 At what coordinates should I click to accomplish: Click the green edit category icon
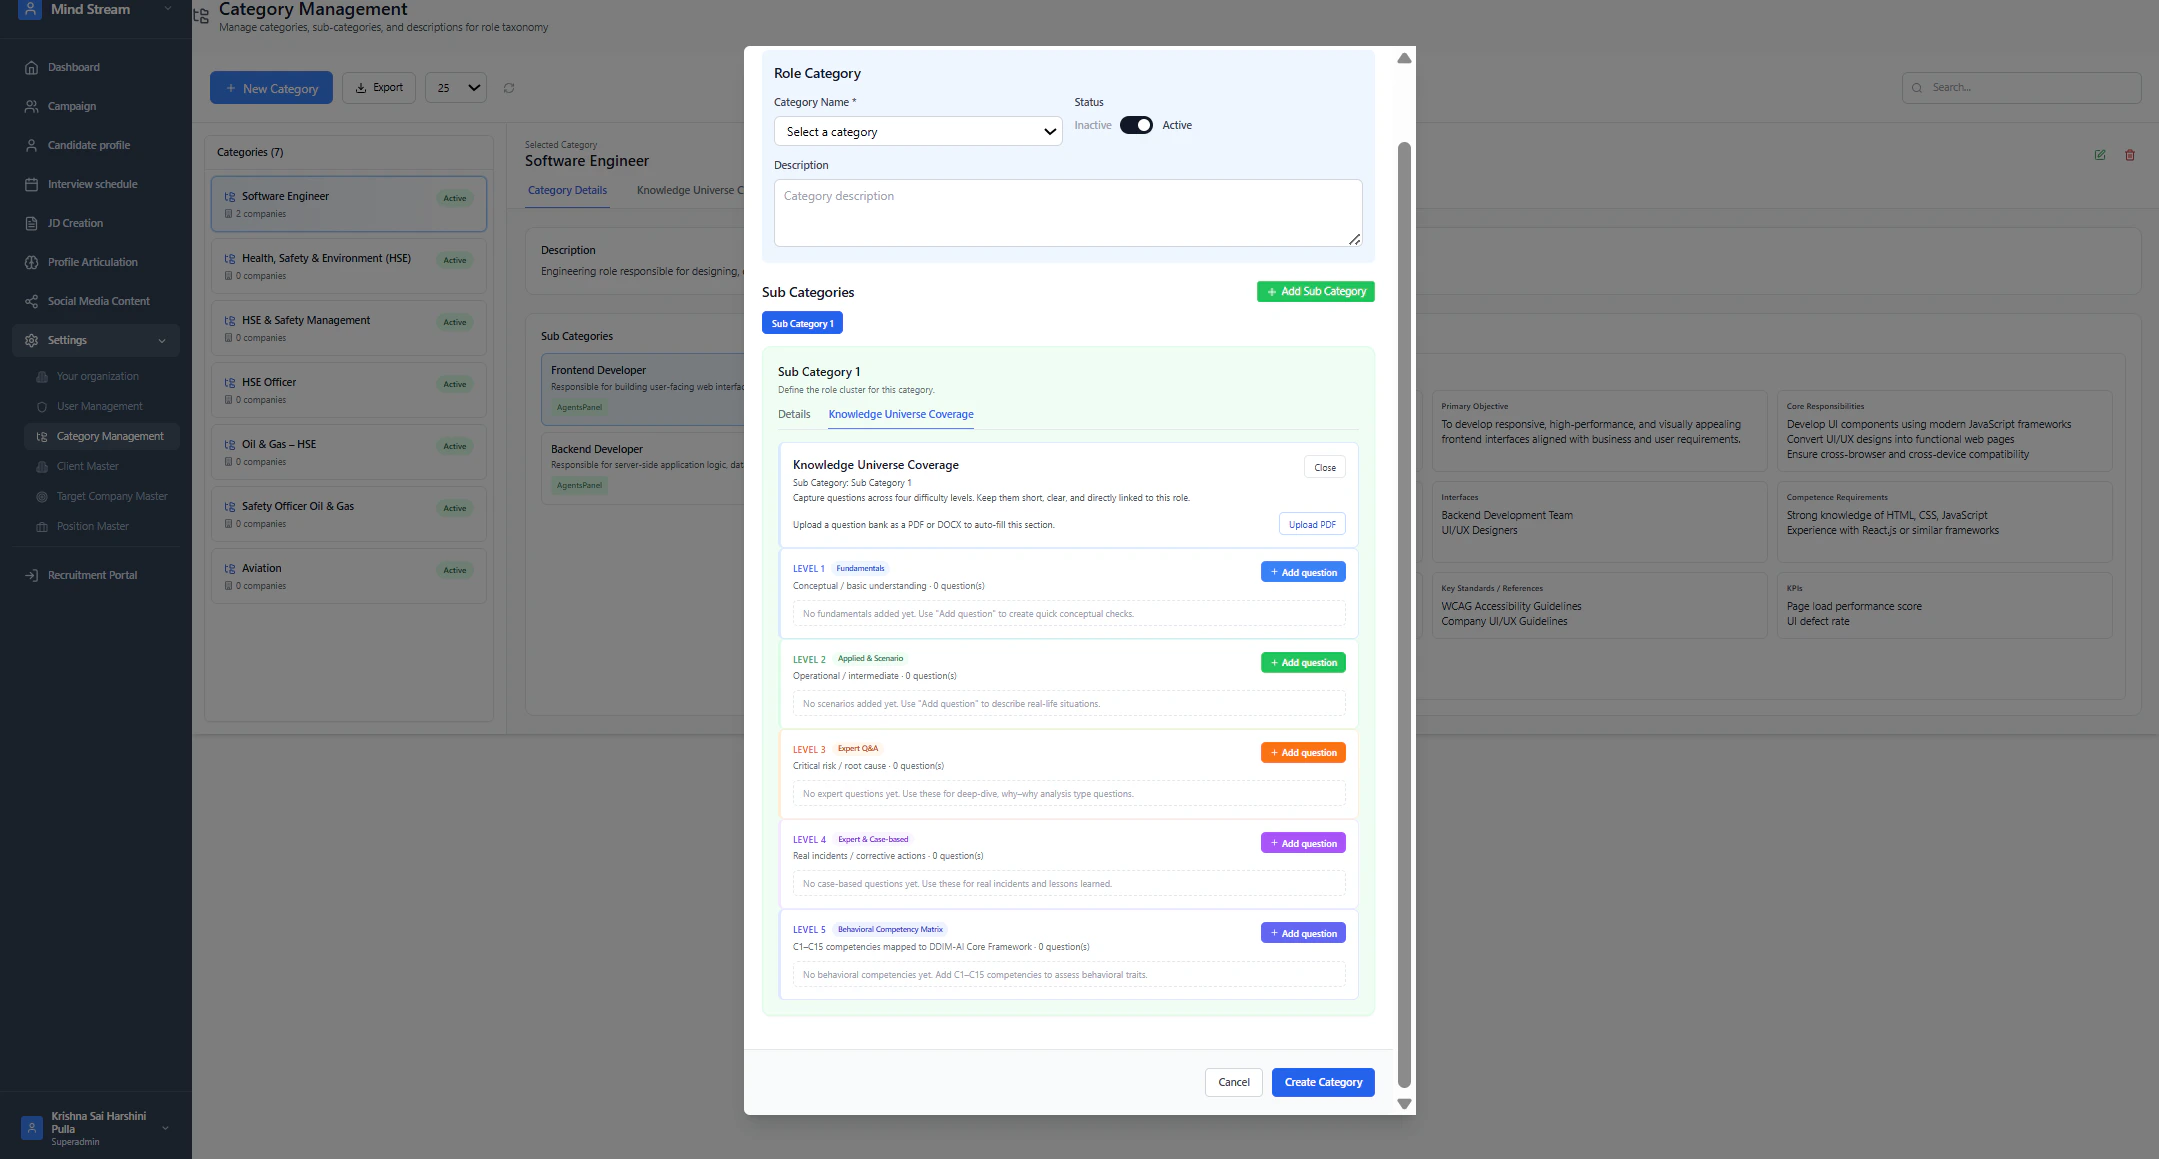[x=2100, y=155]
